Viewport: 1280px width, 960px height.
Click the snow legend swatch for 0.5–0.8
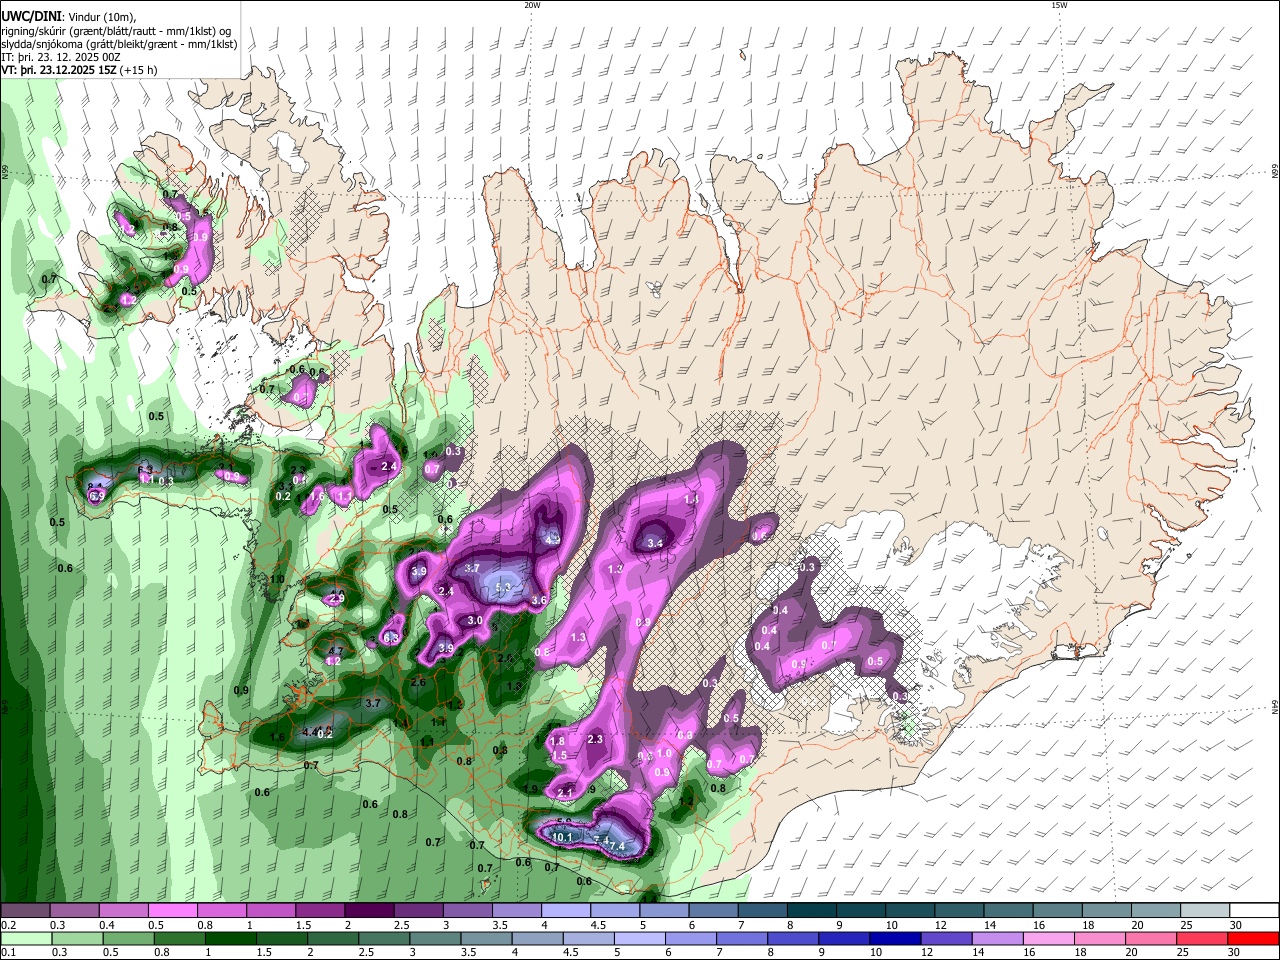pyautogui.click(x=172, y=910)
